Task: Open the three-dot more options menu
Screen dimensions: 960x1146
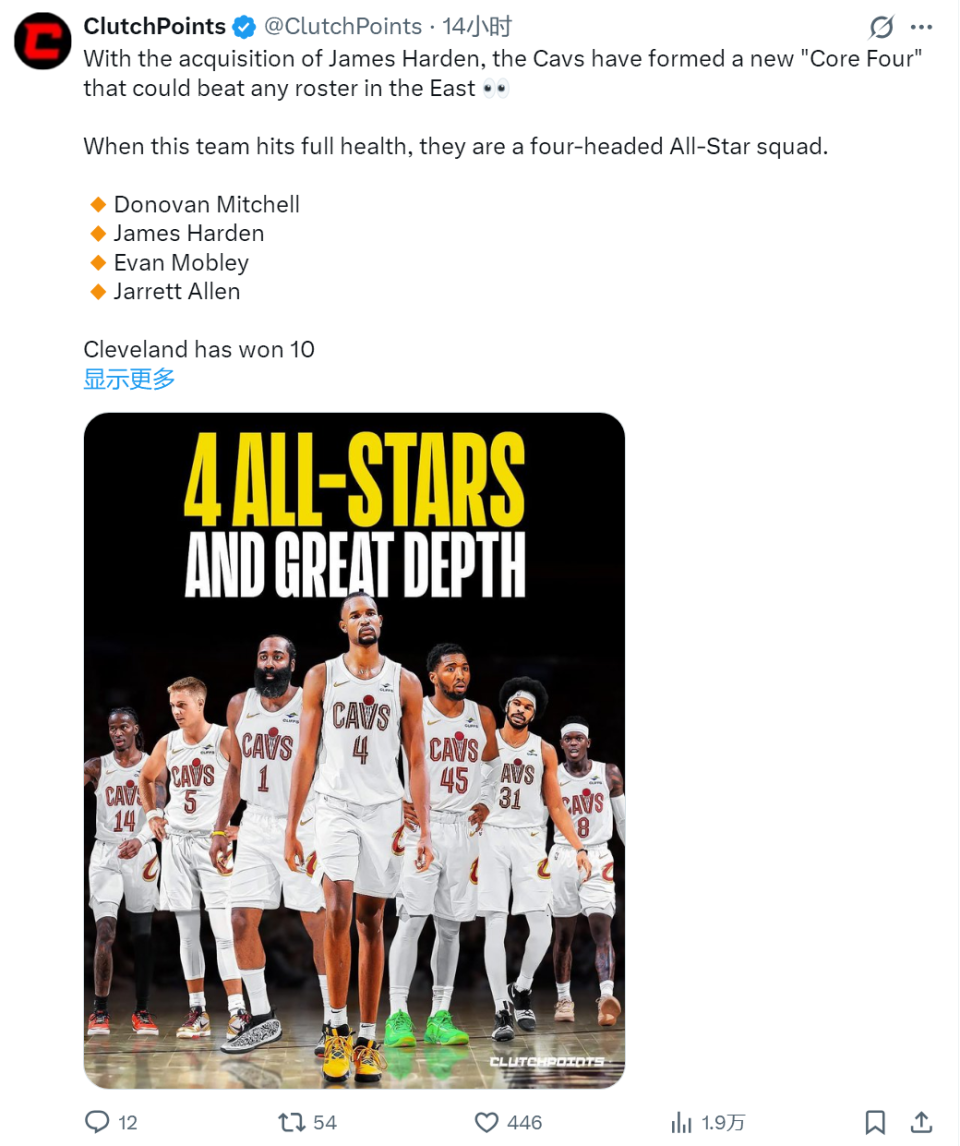Action: click(922, 27)
